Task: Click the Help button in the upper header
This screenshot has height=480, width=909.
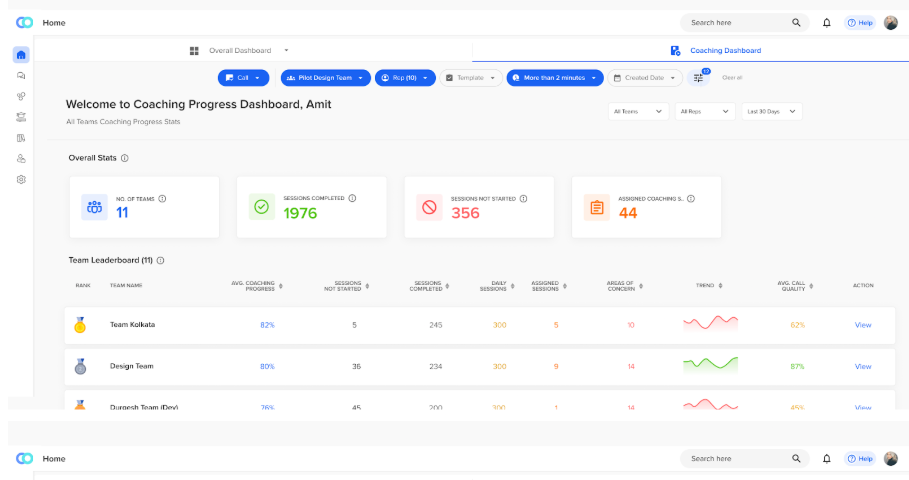Action: pyautogui.click(x=860, y=23)
